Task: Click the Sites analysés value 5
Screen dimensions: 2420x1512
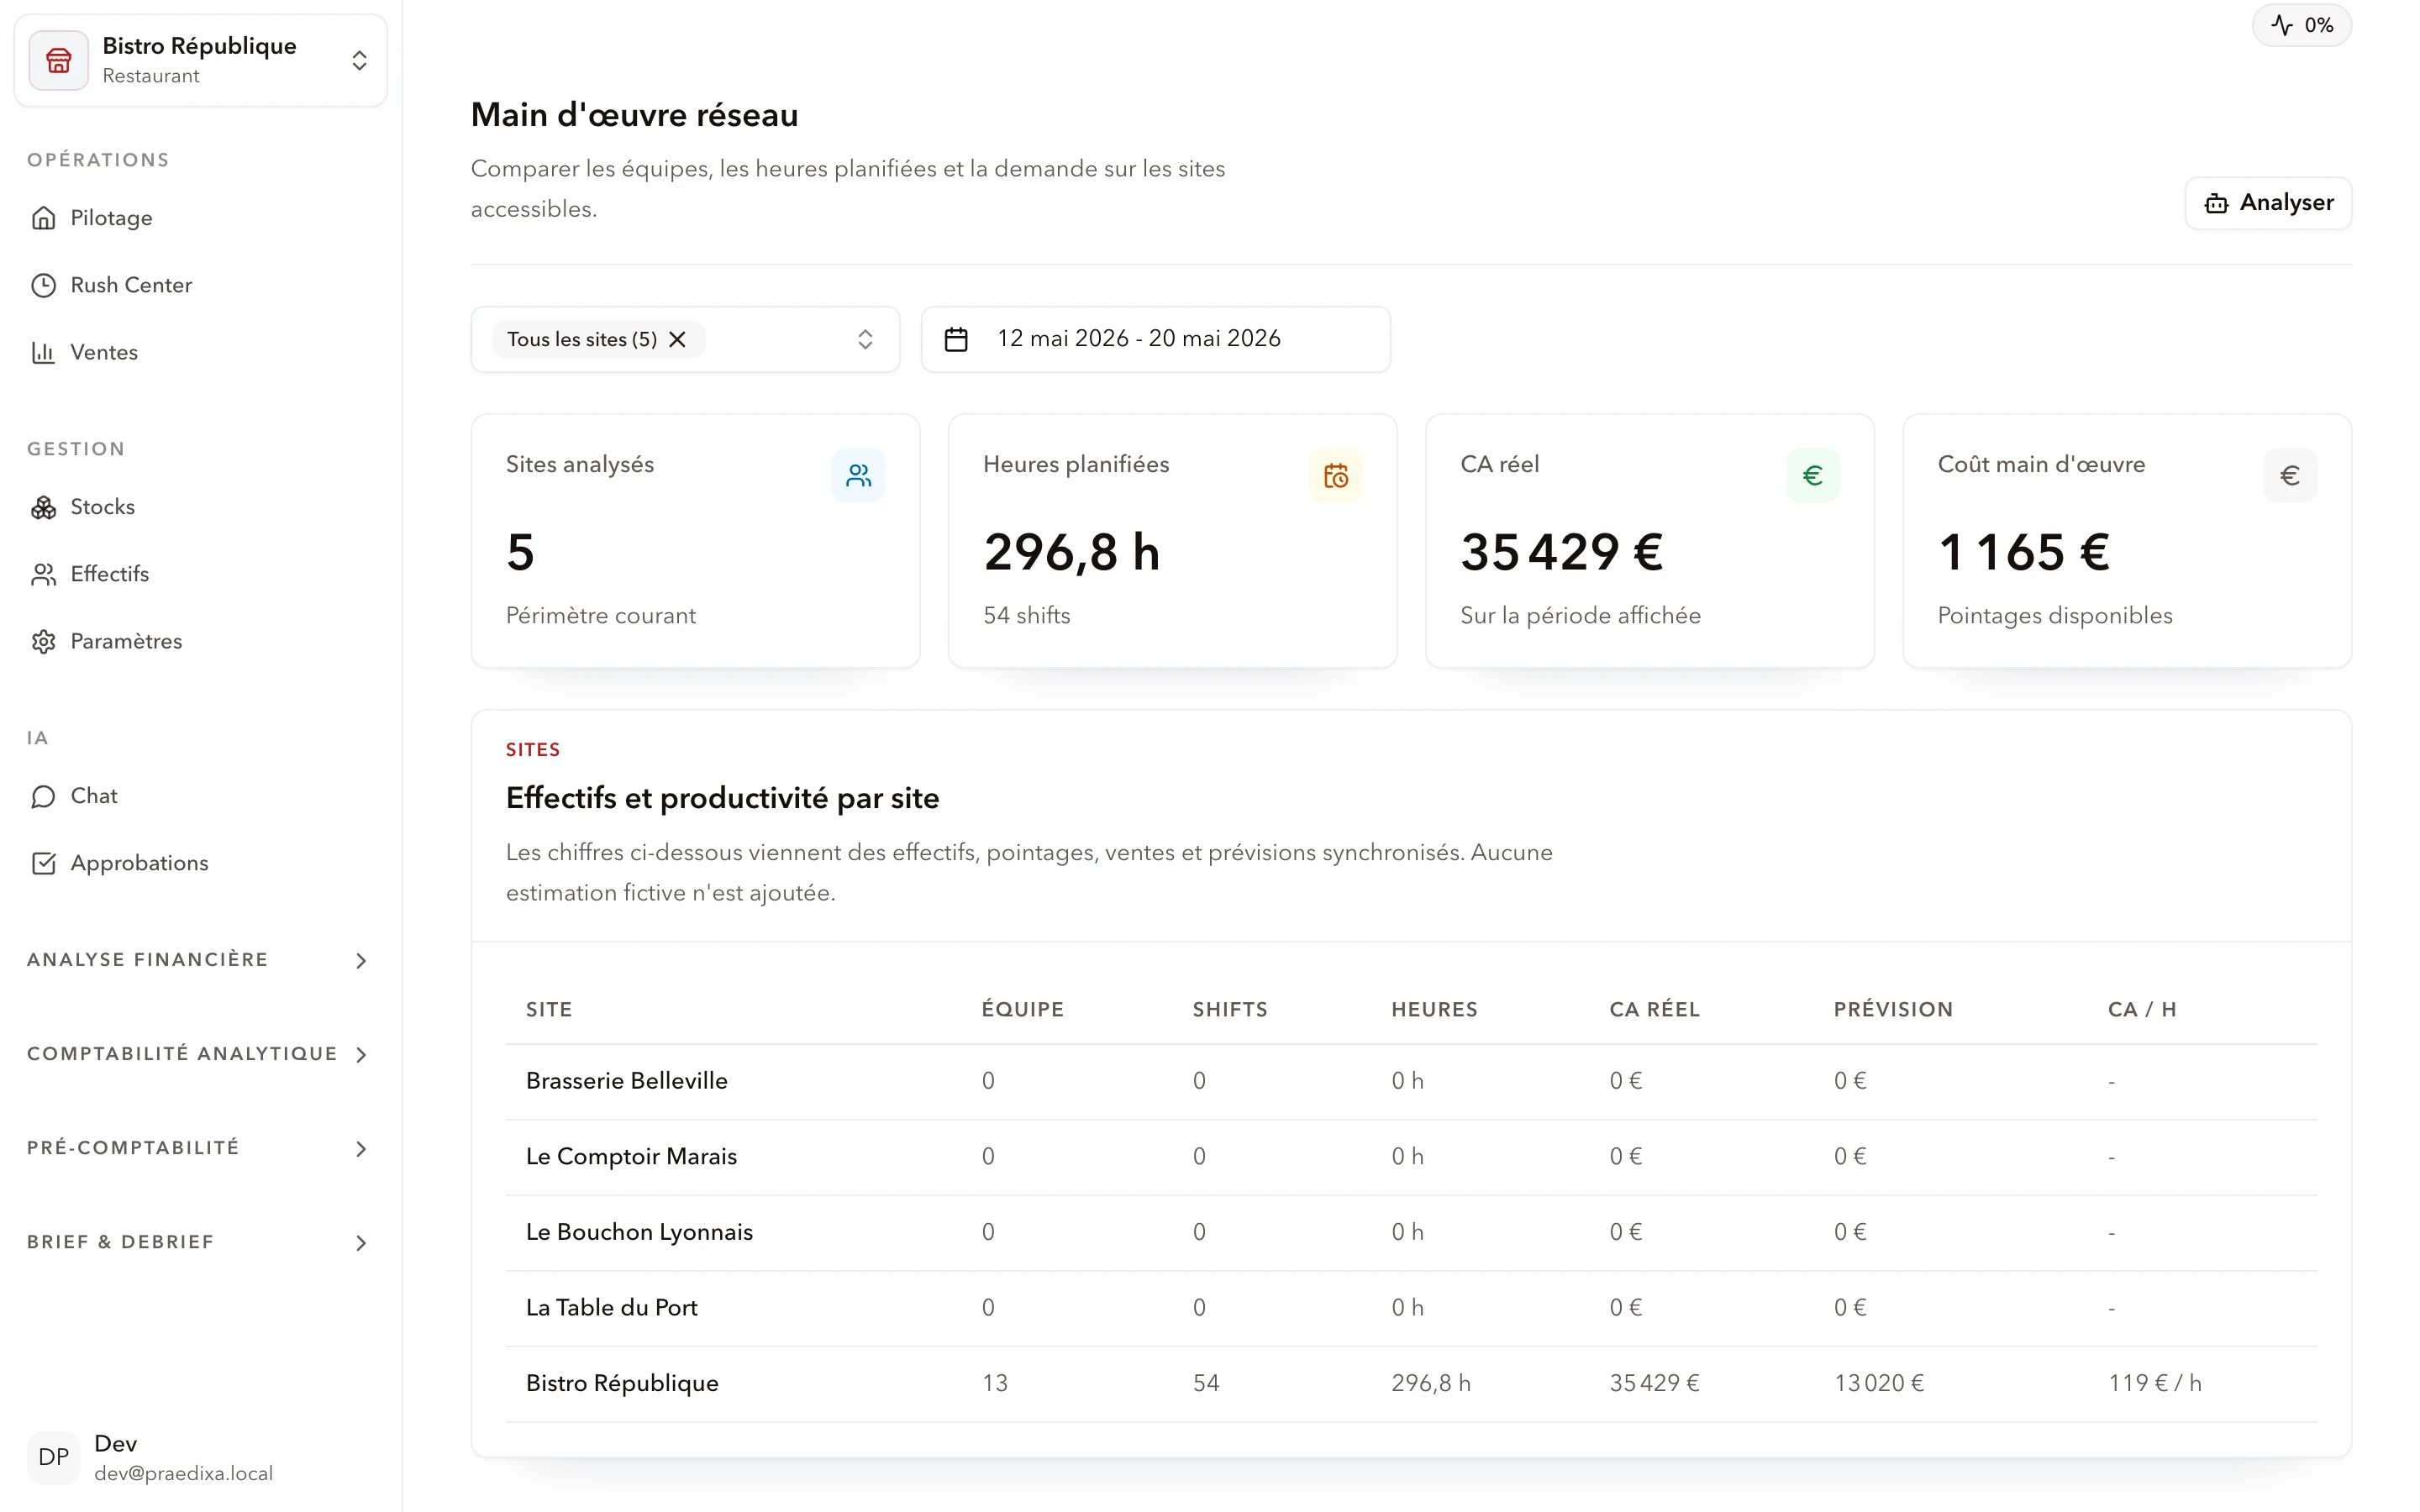Action: (520, 552)
